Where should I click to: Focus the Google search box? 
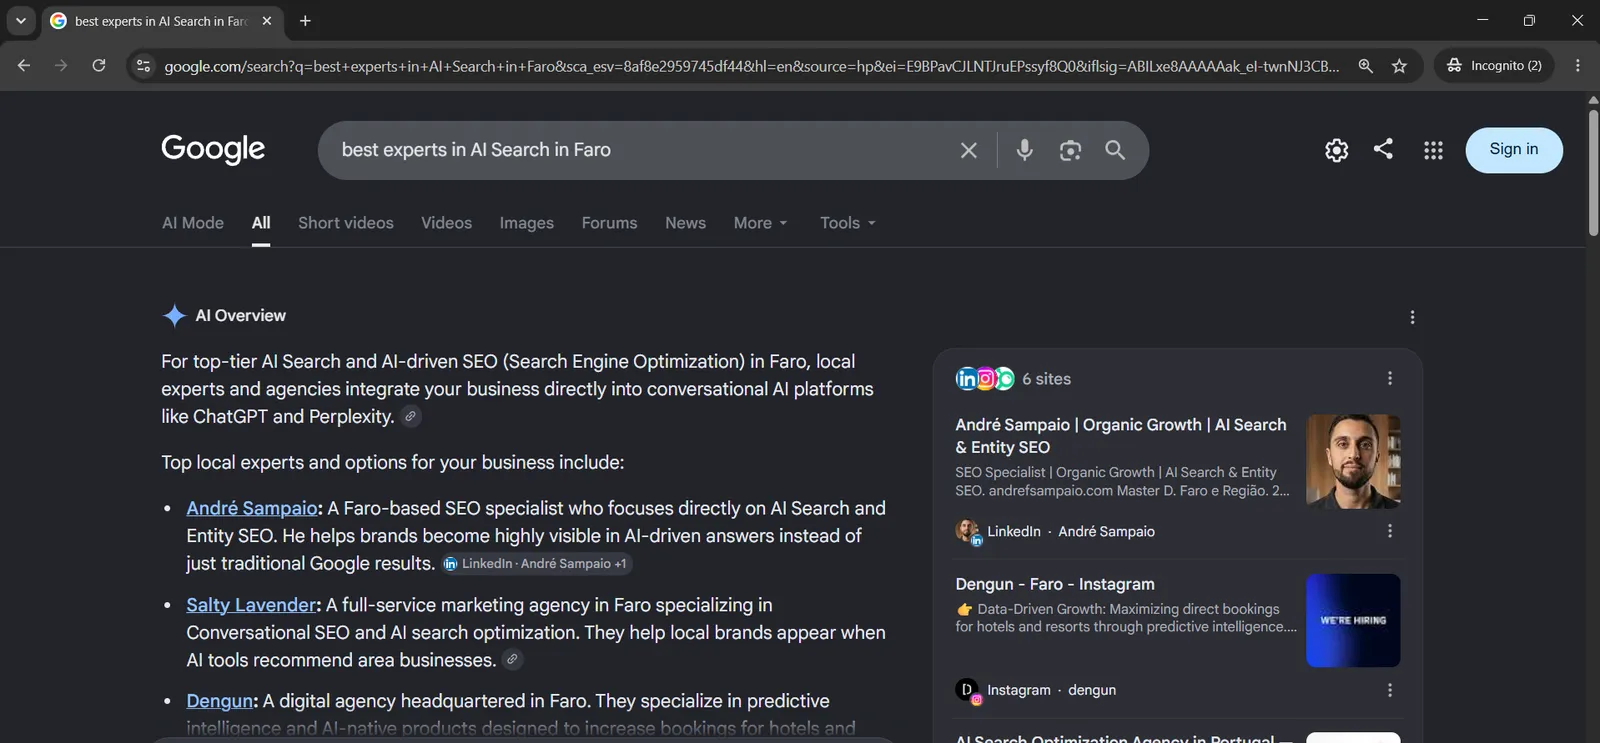click(x=640, y=150)
